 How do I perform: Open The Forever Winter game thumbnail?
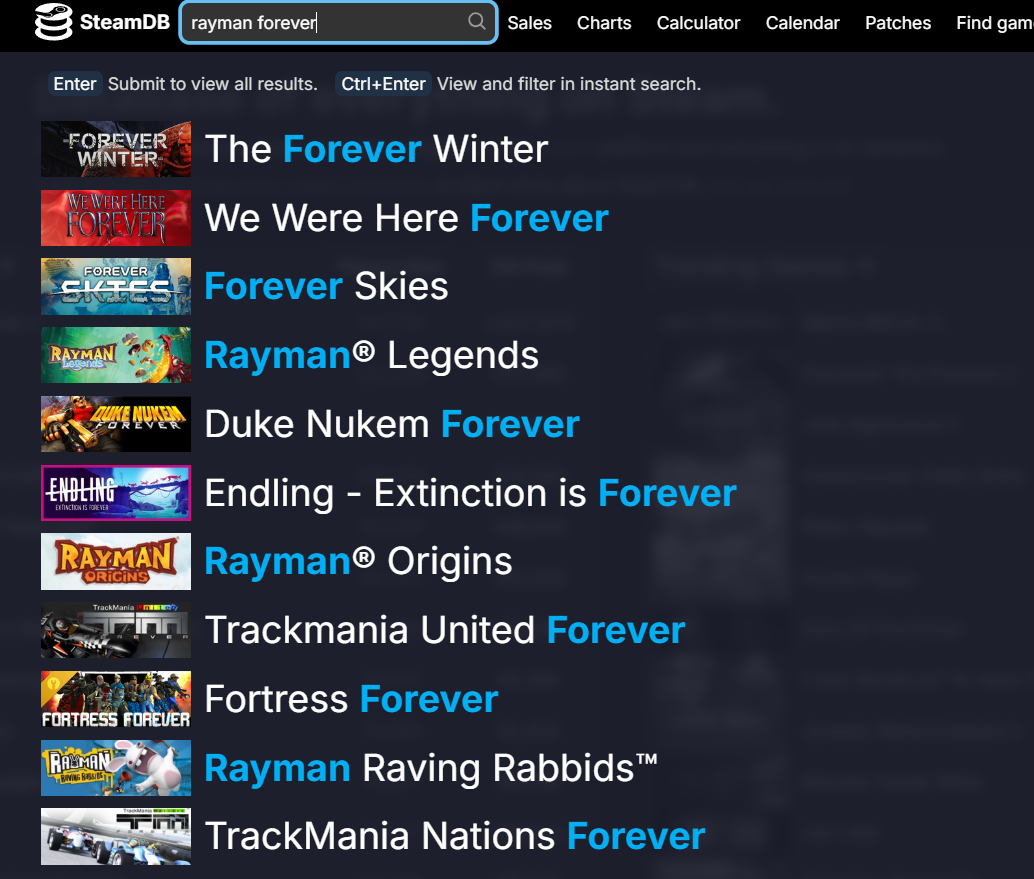(116, 149)
